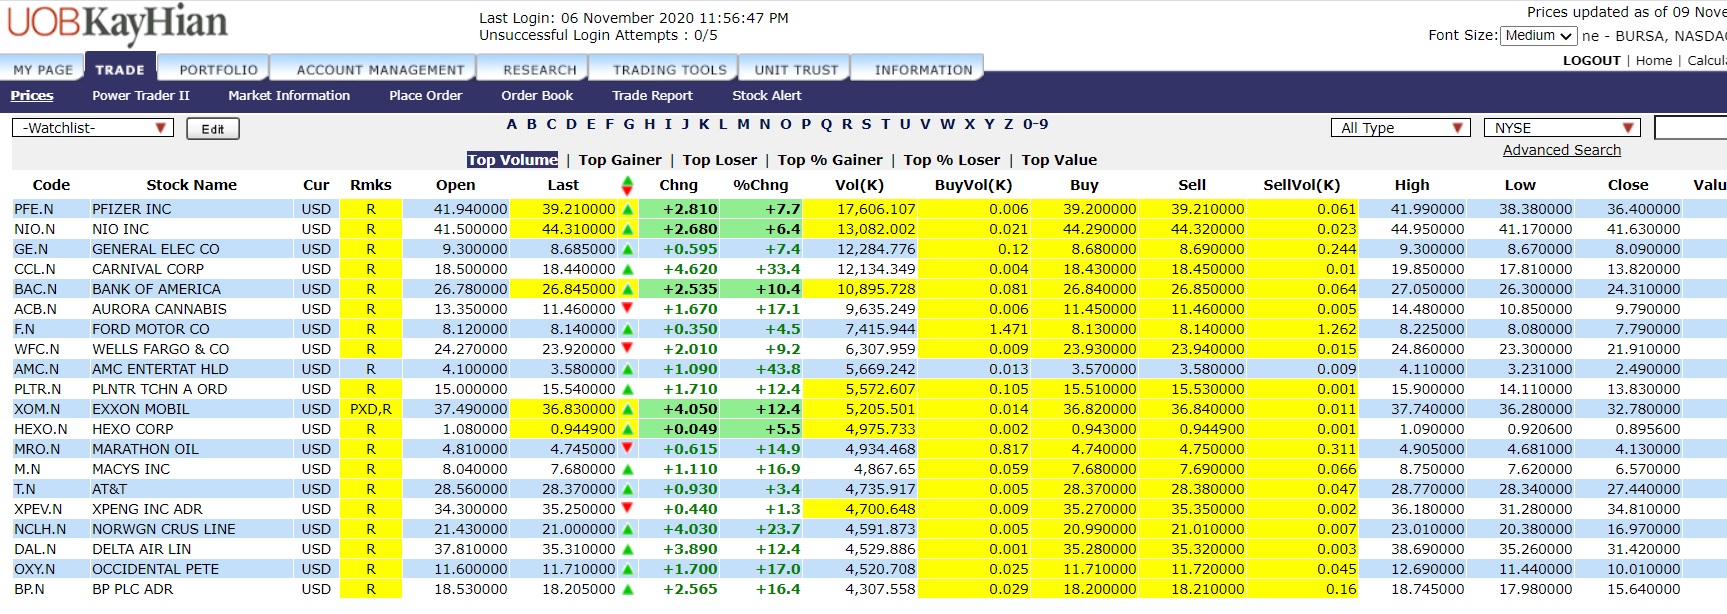
Task: Click the LOGOUT link
Action: point(1591,61)
